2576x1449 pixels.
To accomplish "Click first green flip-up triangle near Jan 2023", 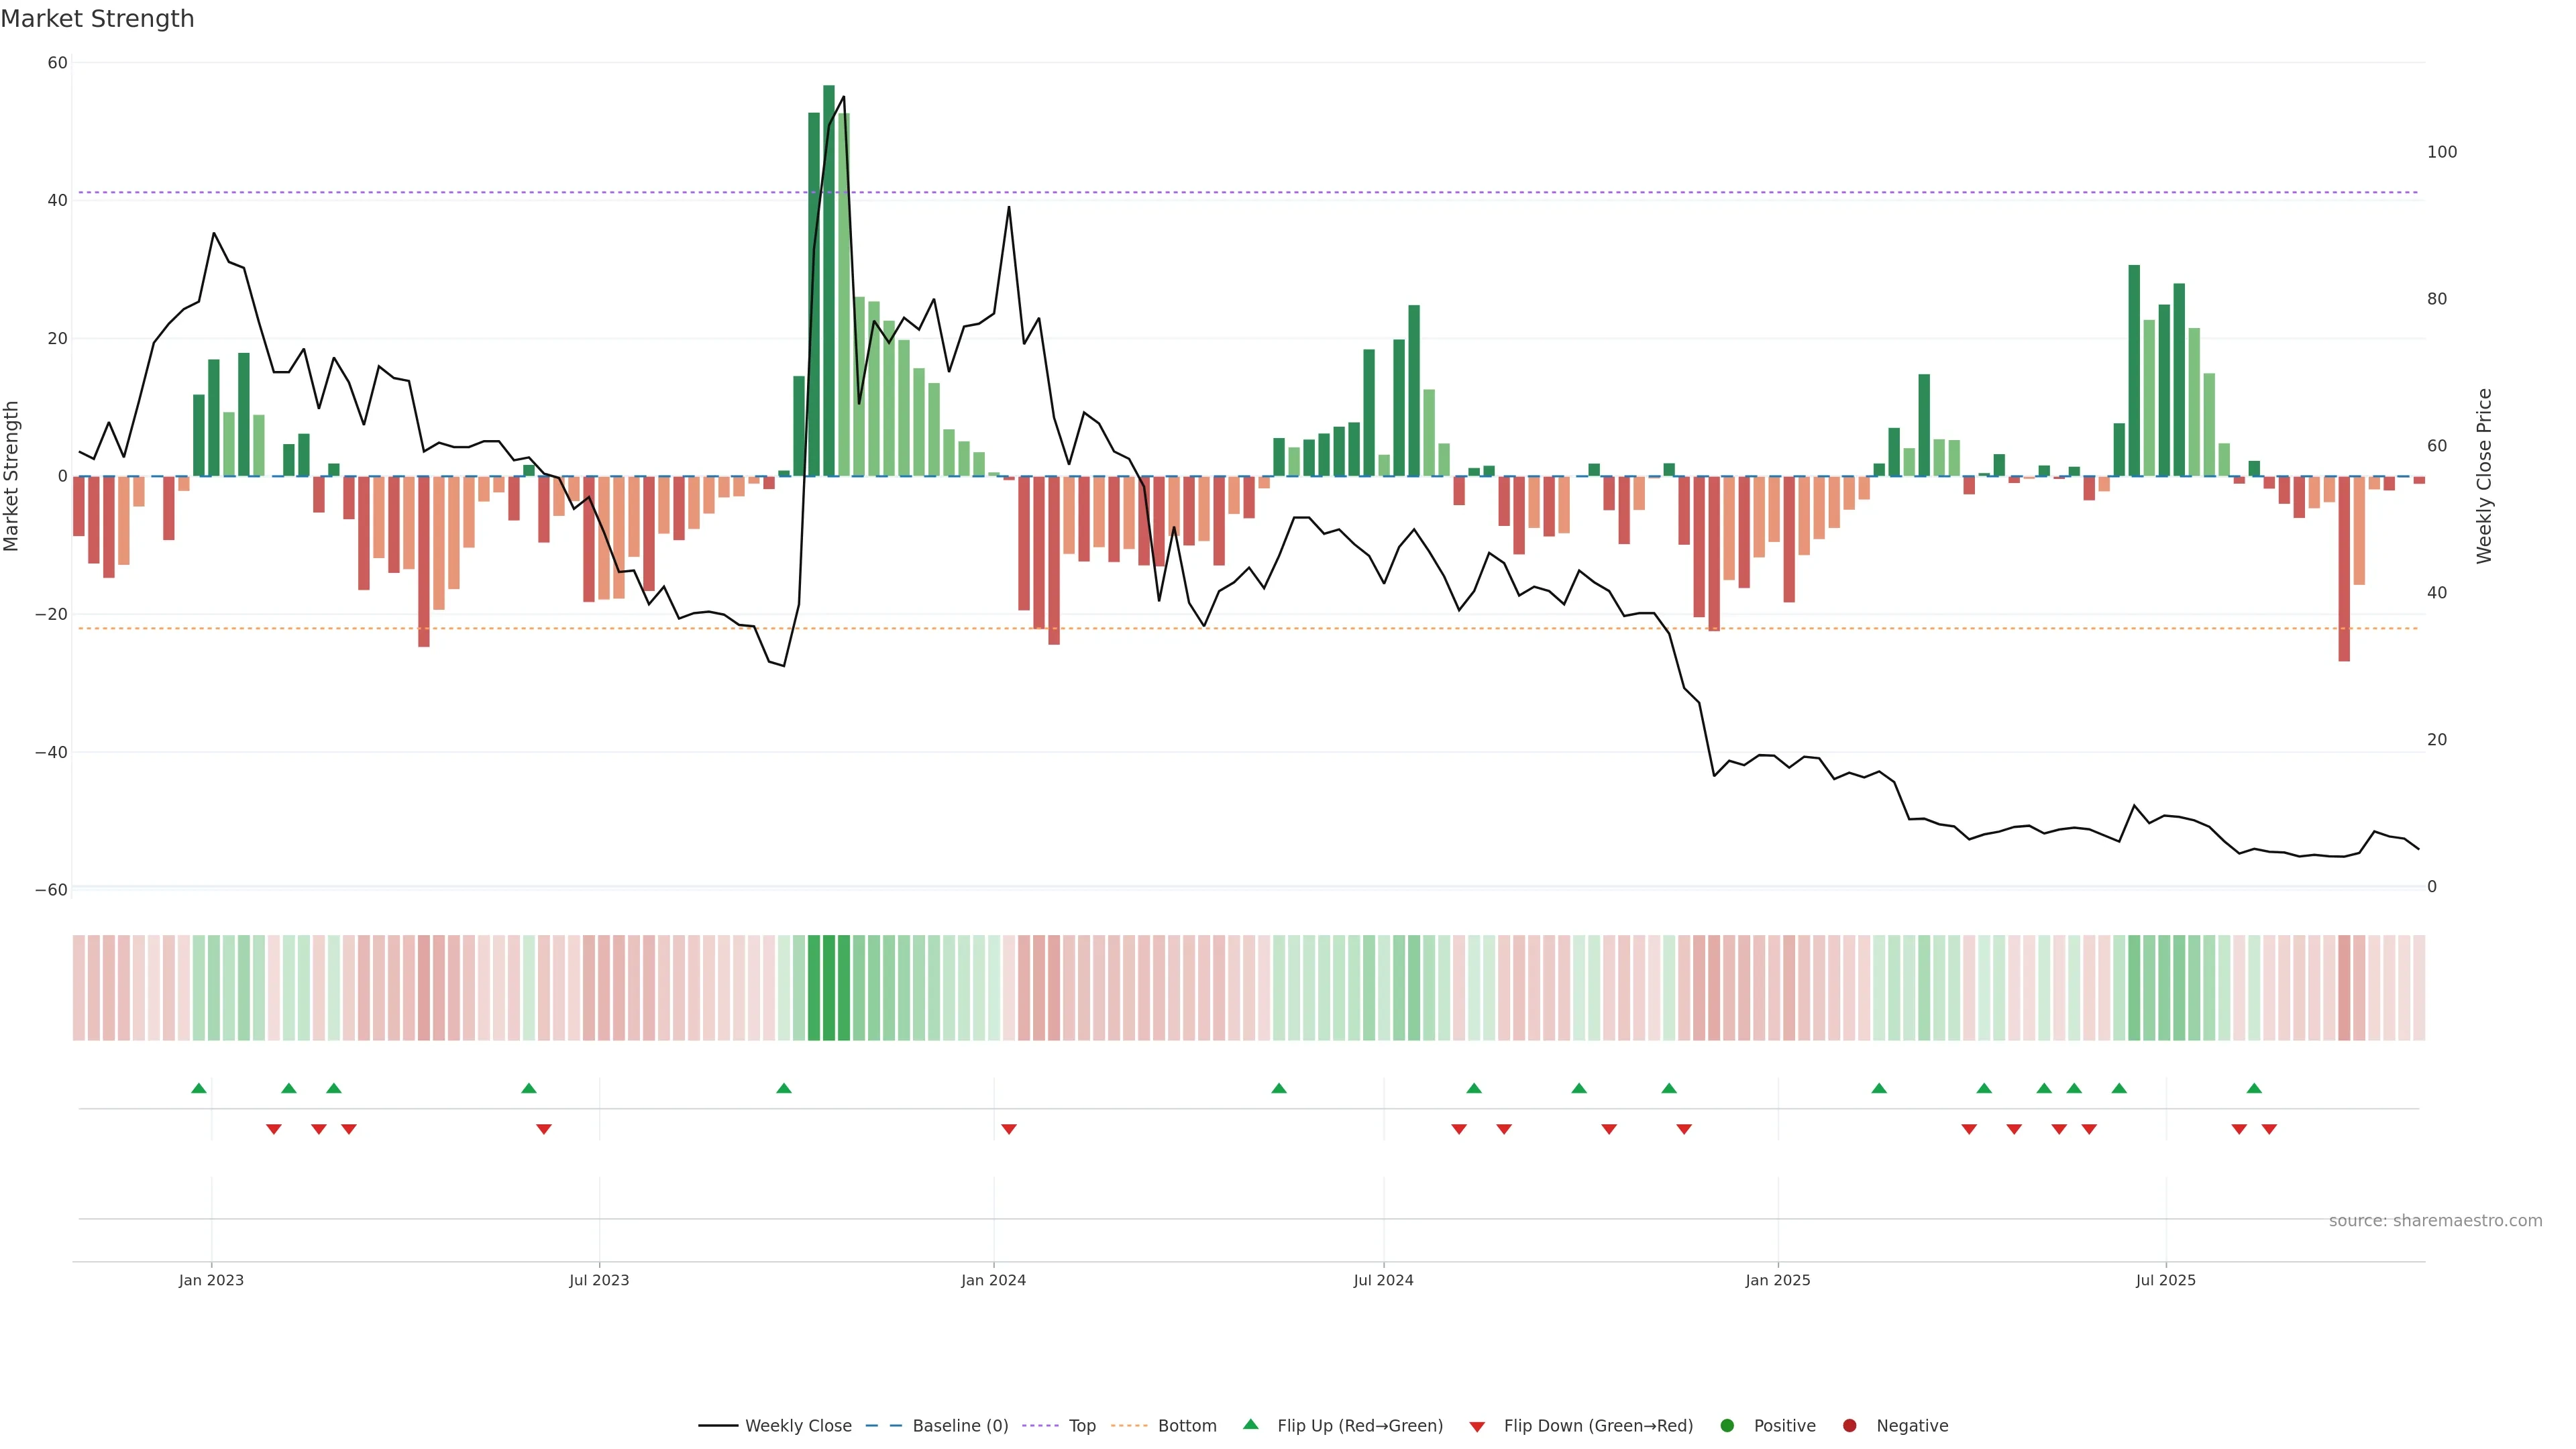I will (199, 1088).
